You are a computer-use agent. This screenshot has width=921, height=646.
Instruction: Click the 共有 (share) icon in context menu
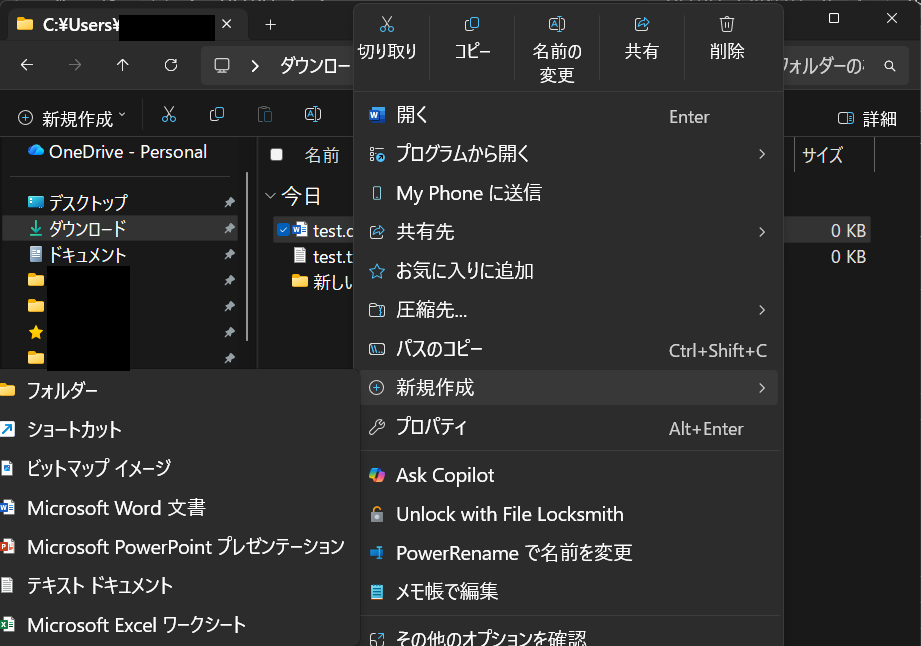pyautogui.click(x=642, y=24)
